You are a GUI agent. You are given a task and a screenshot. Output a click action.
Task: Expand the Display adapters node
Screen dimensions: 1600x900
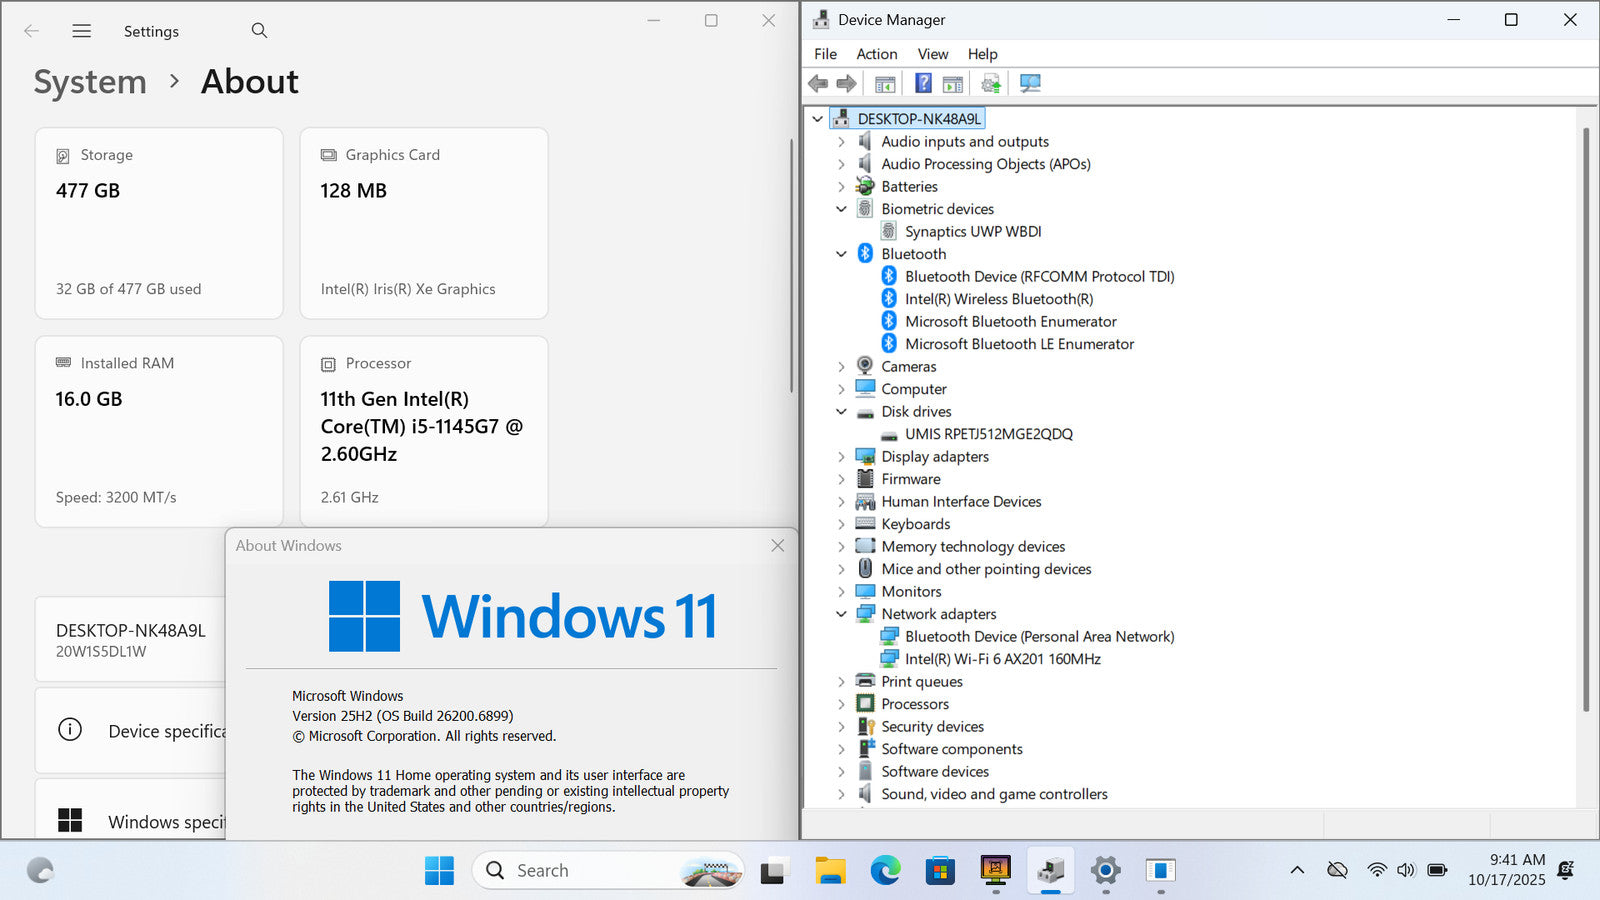[x=841, y=457]
